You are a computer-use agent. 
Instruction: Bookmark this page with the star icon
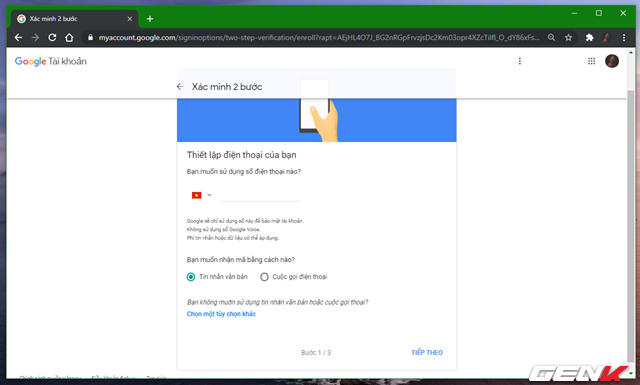point(569,38)
